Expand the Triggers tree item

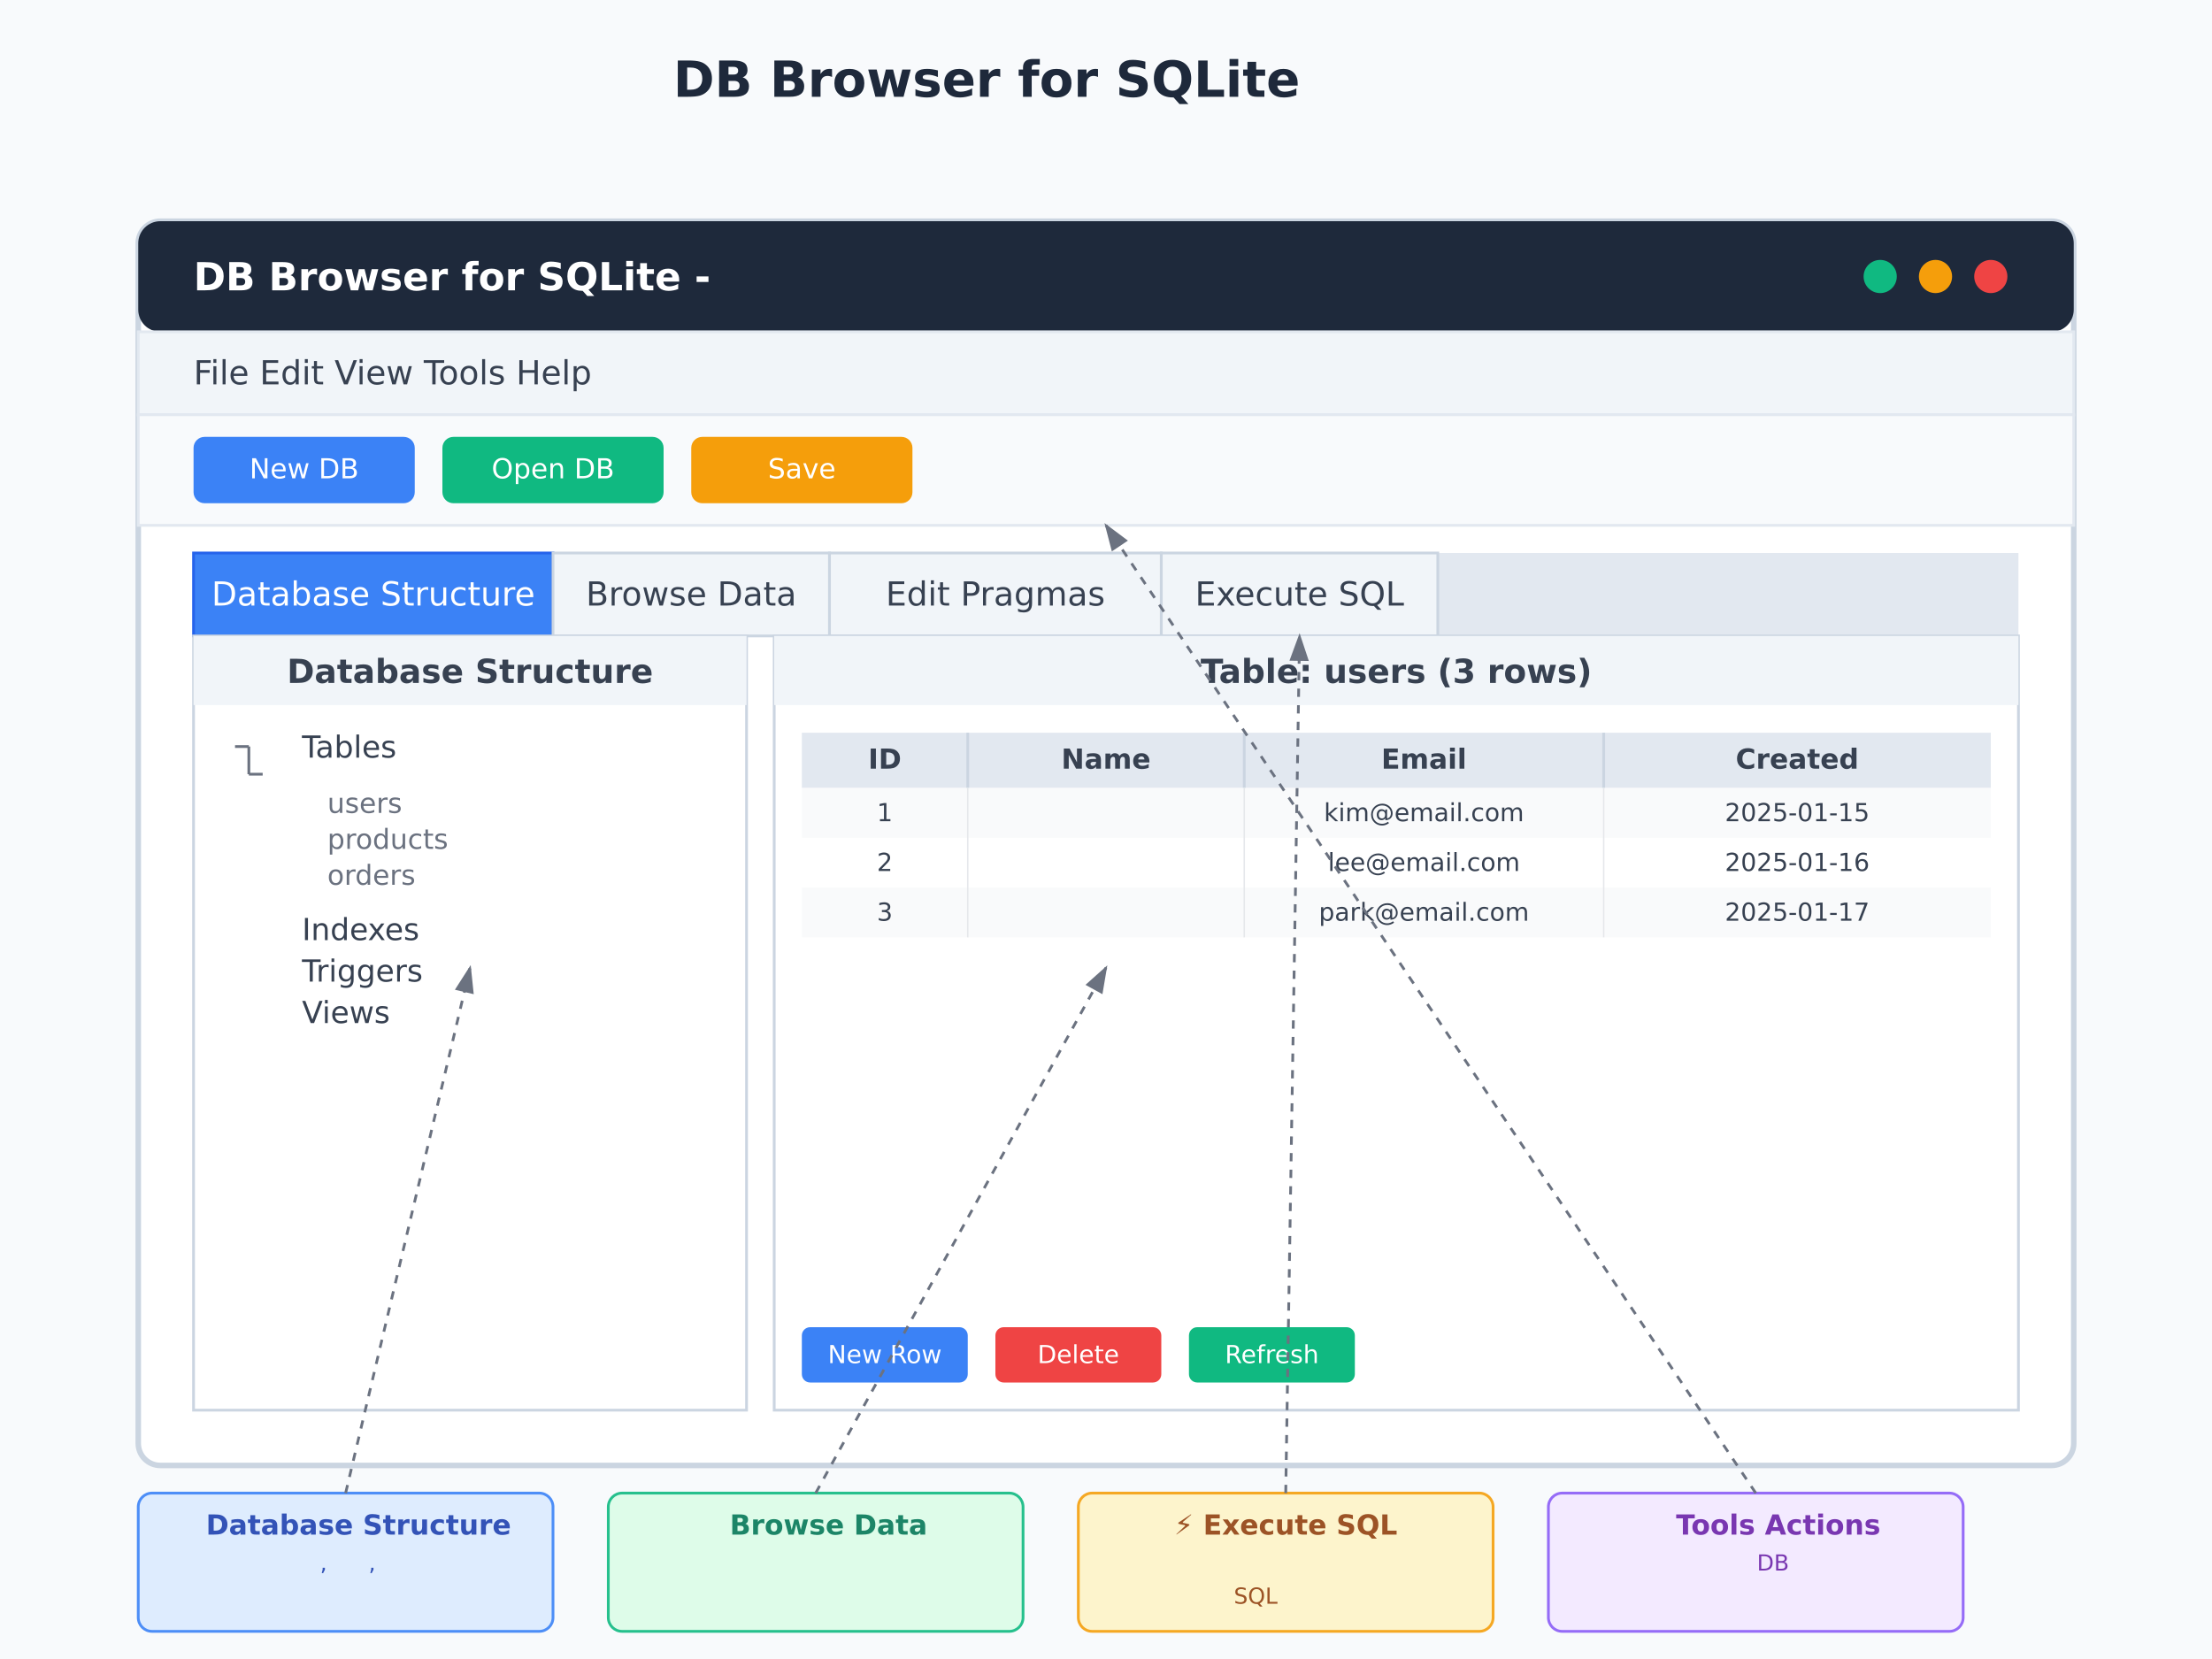click(362, 971)
